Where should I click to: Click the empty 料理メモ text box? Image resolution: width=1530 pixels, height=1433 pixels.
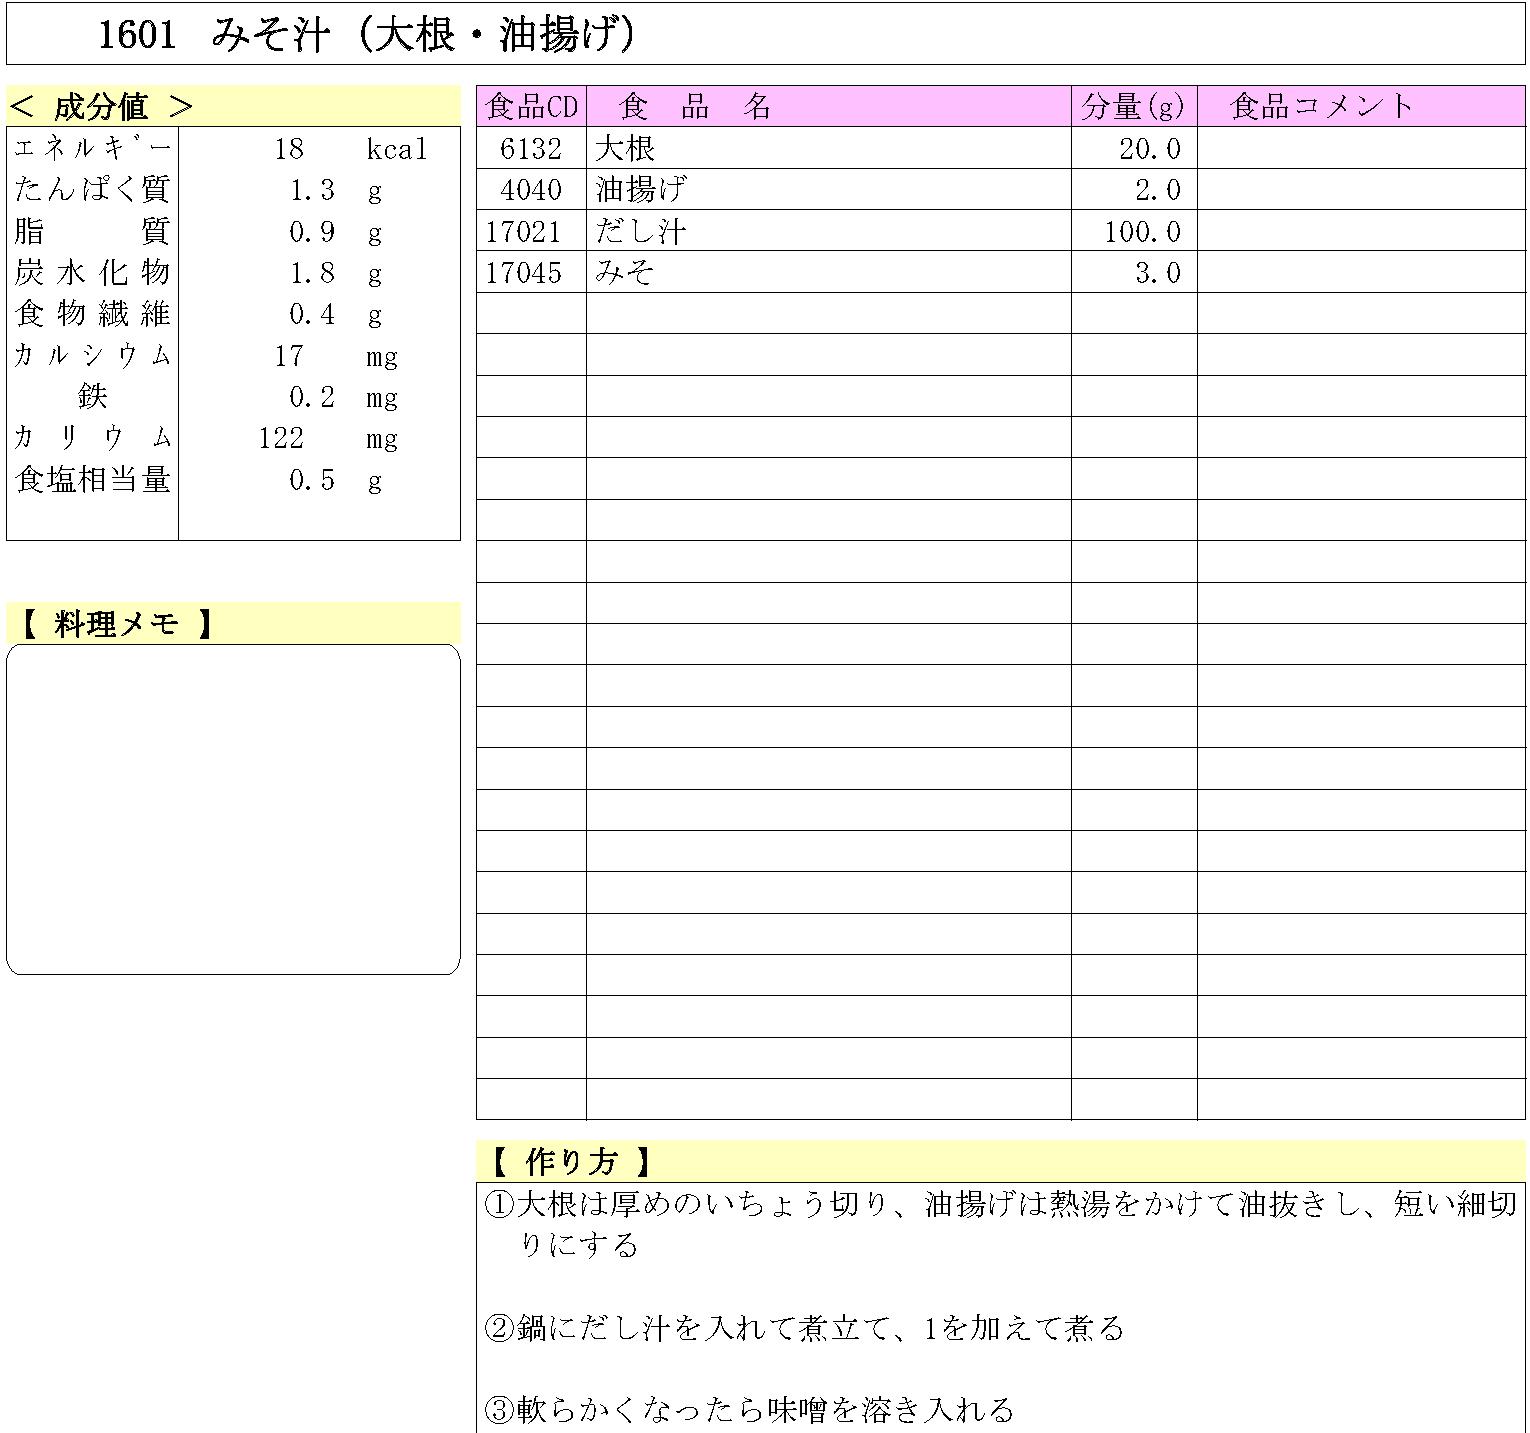tap(233, 809)
